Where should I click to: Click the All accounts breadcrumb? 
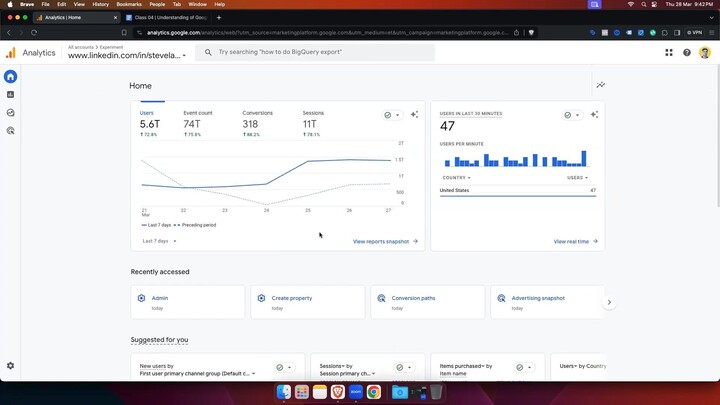tap(81, 47)
